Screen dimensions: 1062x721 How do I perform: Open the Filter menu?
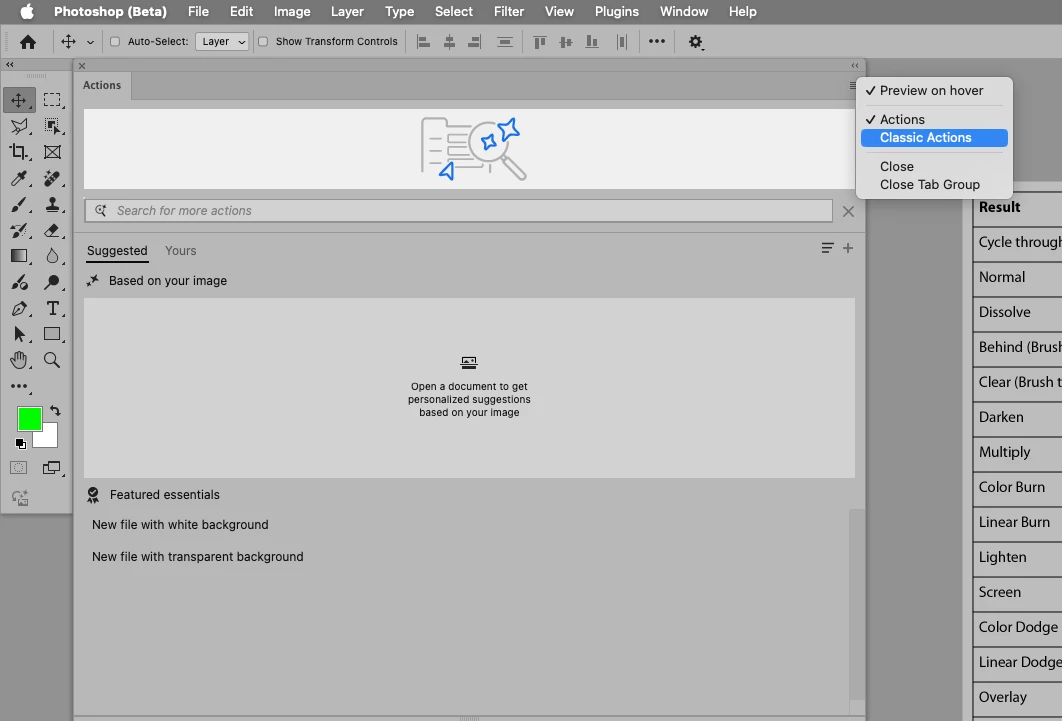coord(509,12)
